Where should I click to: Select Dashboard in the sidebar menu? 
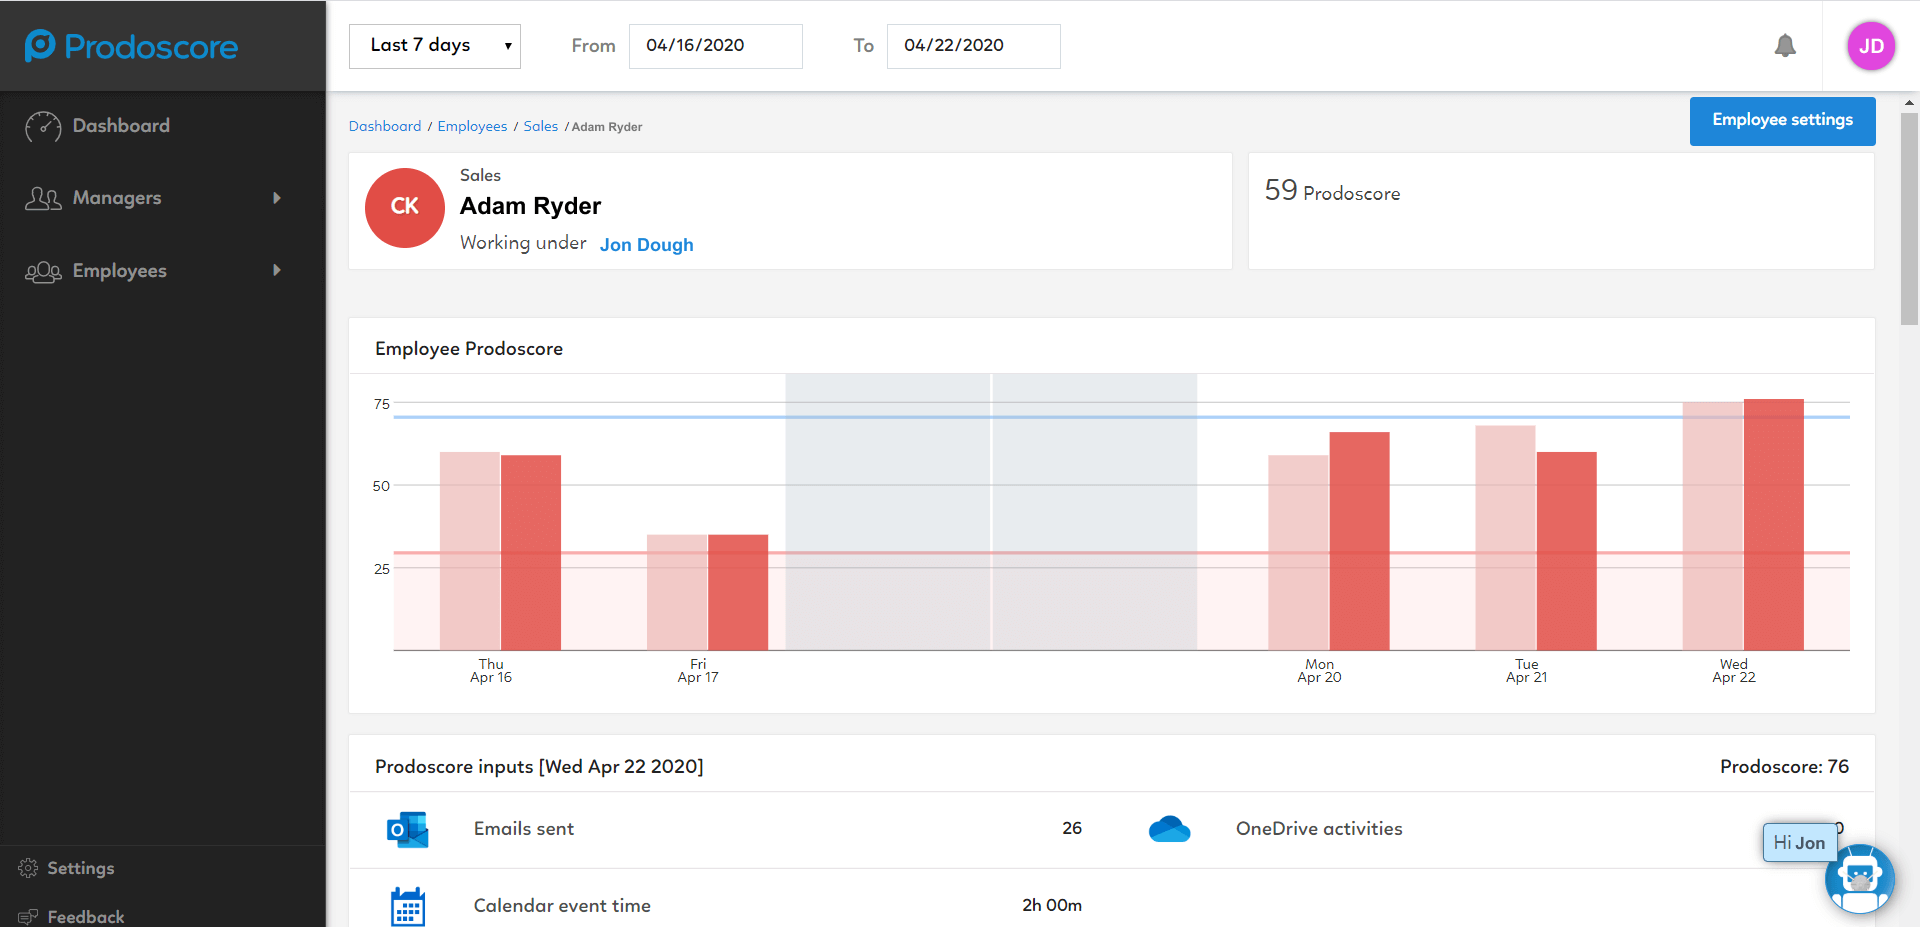[122, 126]
